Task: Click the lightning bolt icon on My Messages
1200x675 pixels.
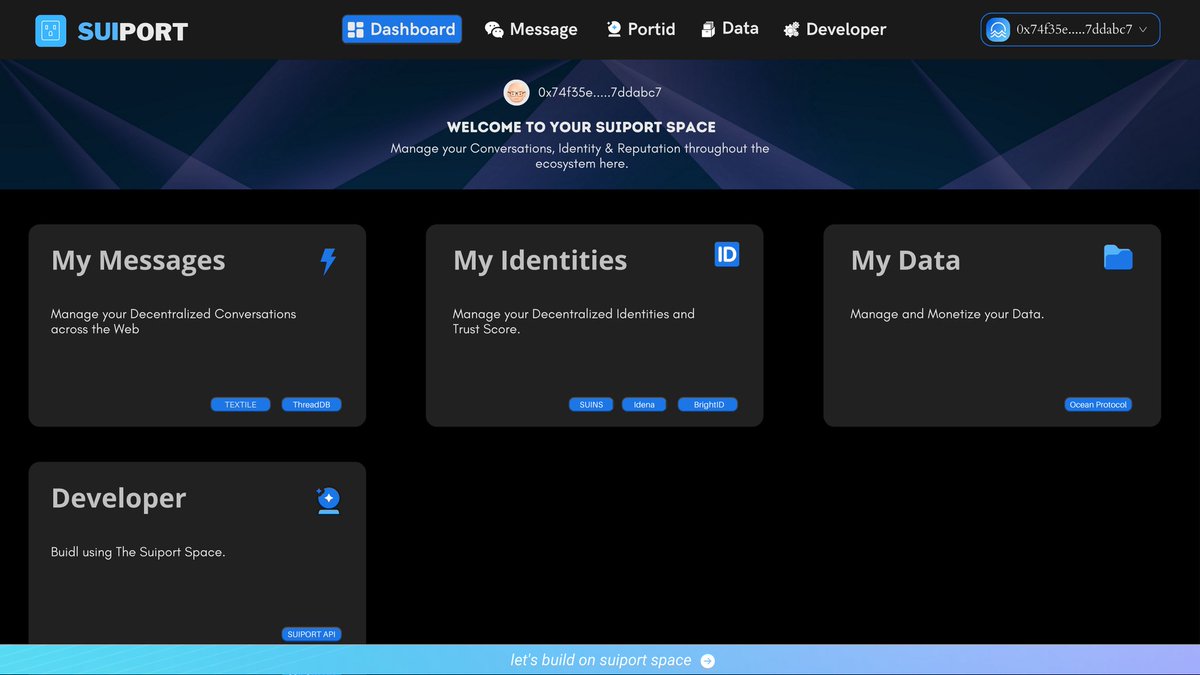Action: [x=327, y=261]
